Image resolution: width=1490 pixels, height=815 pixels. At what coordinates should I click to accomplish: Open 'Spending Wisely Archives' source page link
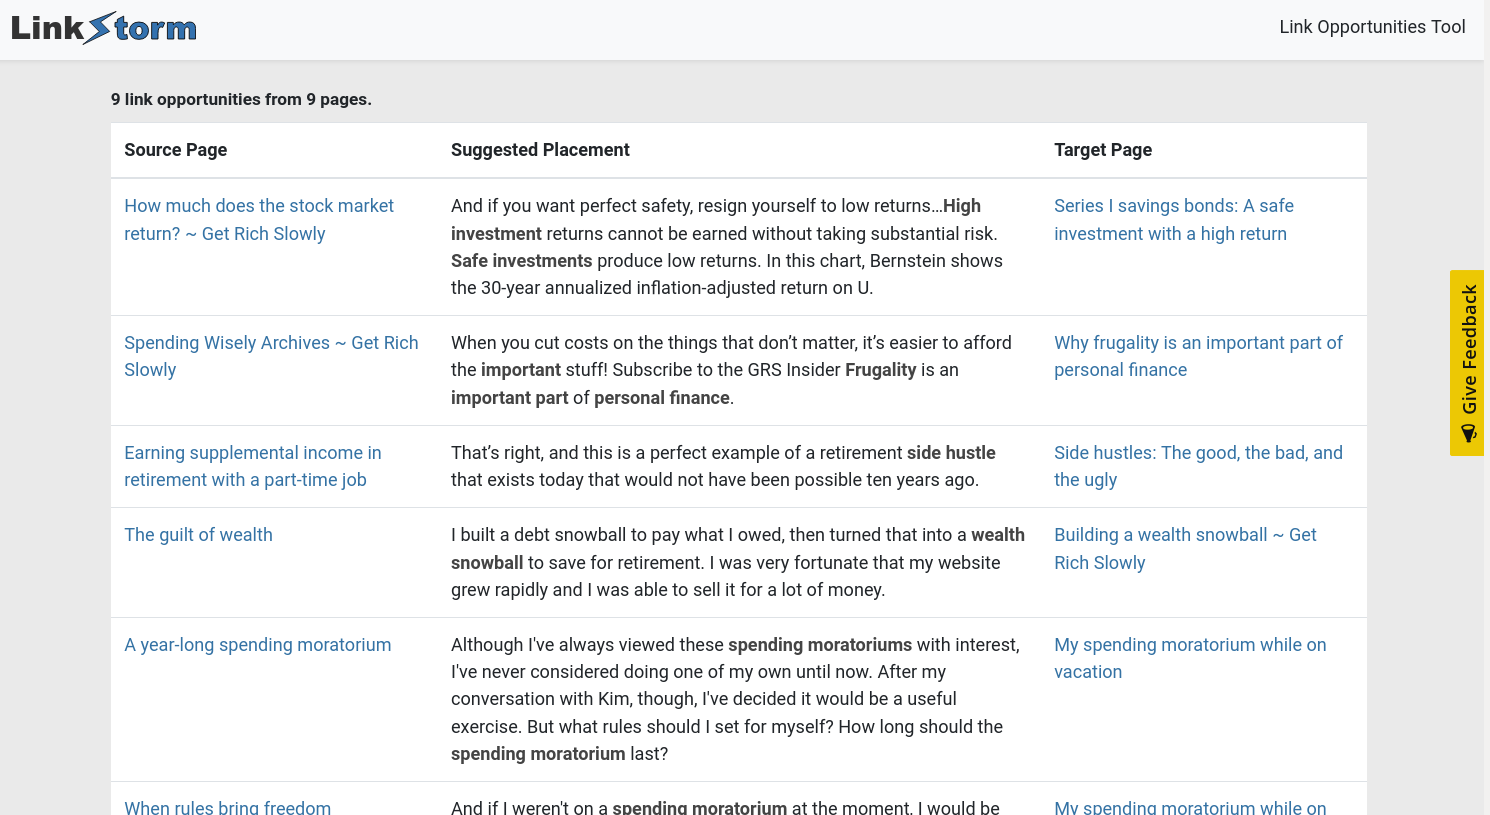pyautogui.click(x=270, y=356)
